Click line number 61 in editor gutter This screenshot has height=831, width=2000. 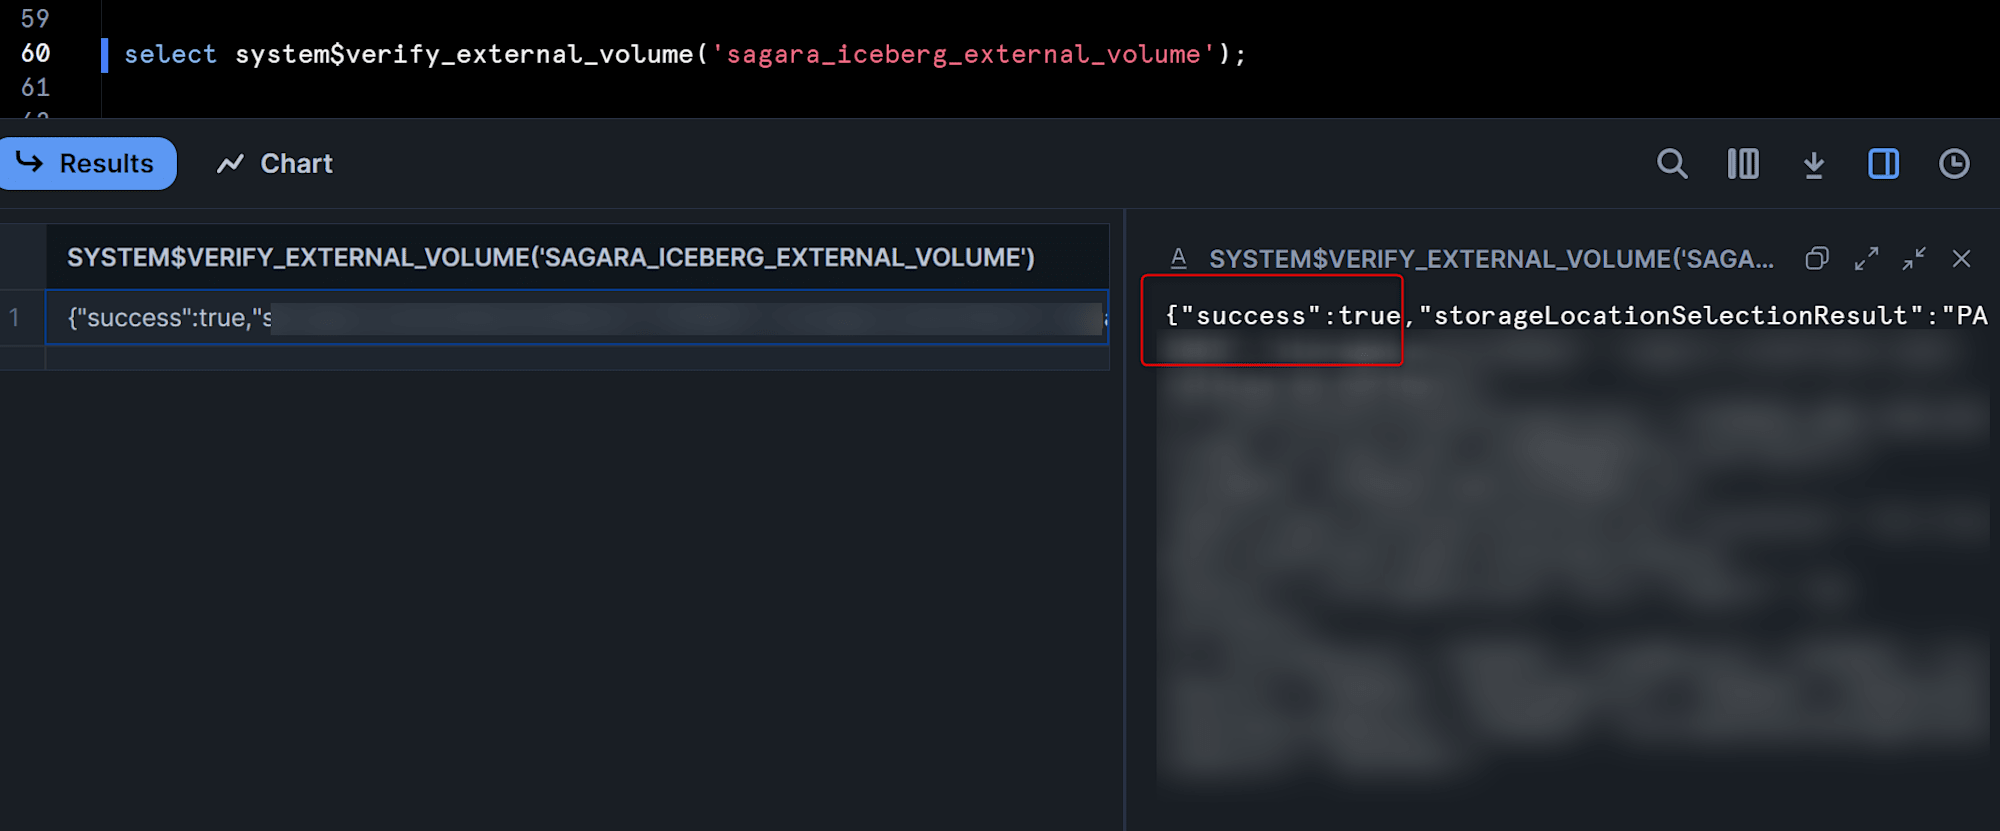point(35,88)
